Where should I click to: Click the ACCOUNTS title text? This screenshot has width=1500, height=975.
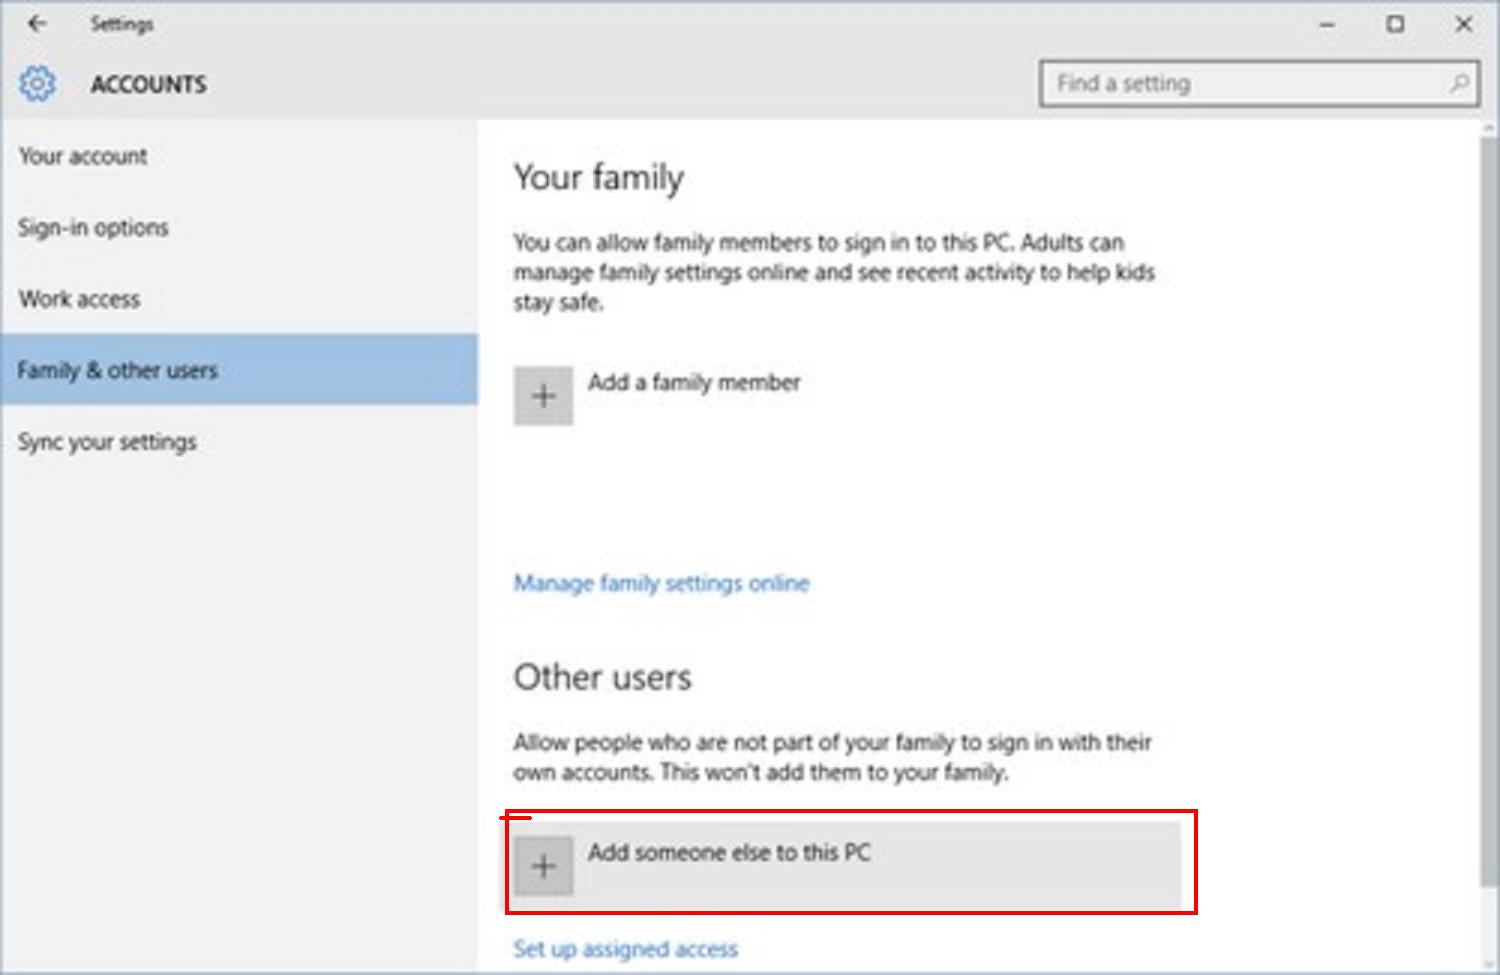pos(149,84)
